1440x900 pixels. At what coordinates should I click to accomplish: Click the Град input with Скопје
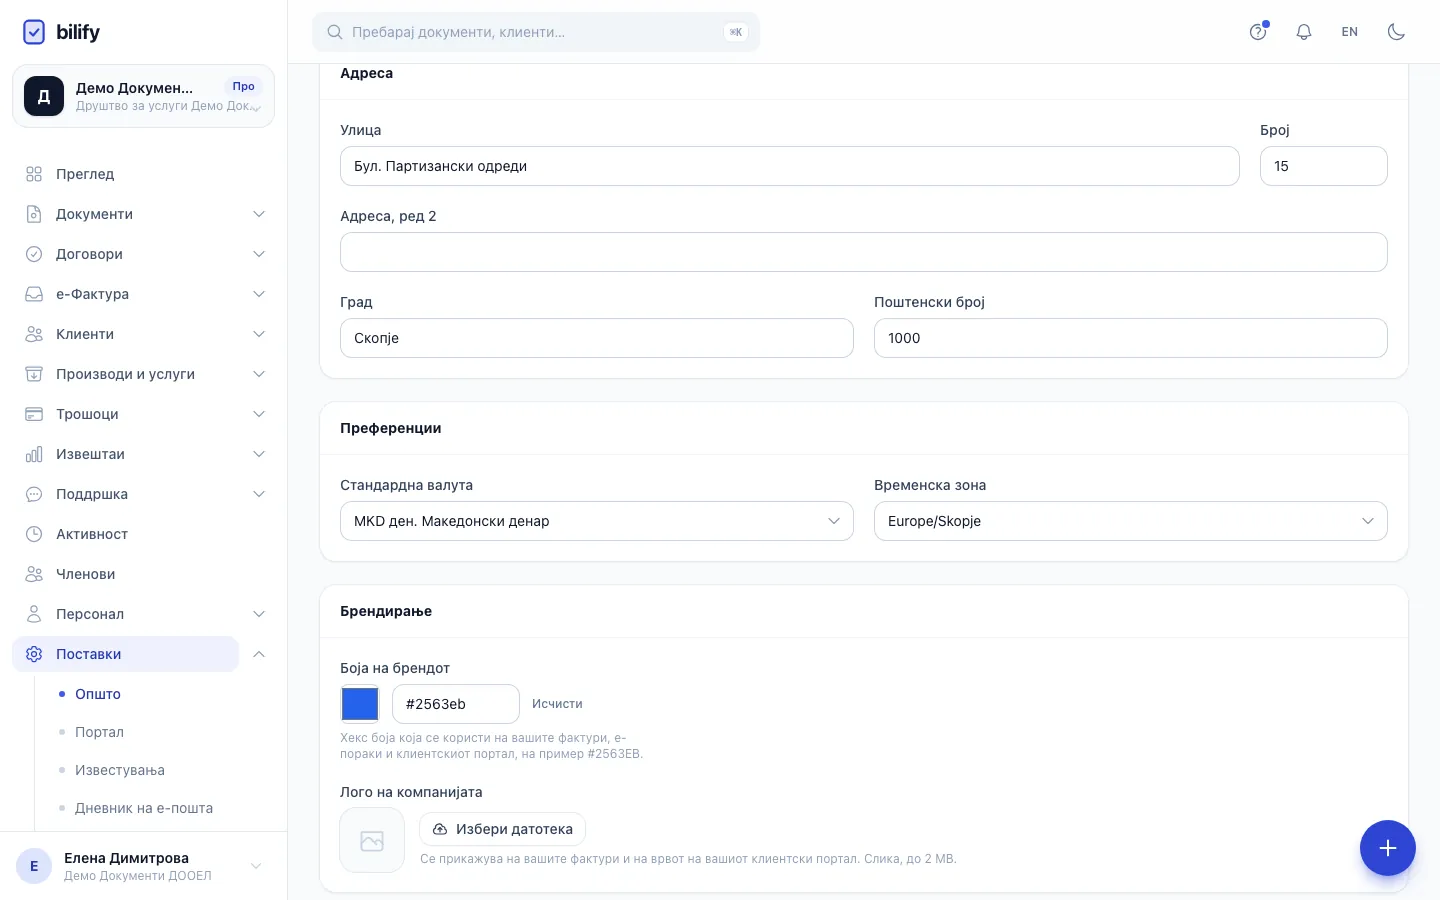coord(597,338)
